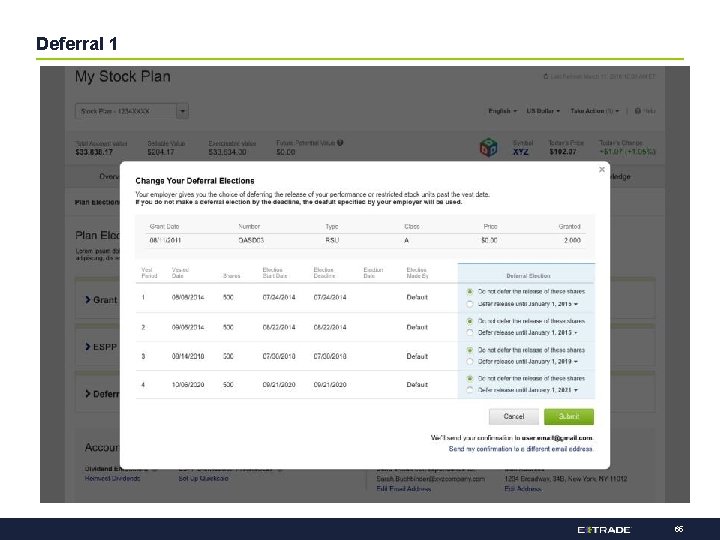Click election deadline 09/21/2020
The height and width of the screenshot is (540, 720).
[330, 385]
